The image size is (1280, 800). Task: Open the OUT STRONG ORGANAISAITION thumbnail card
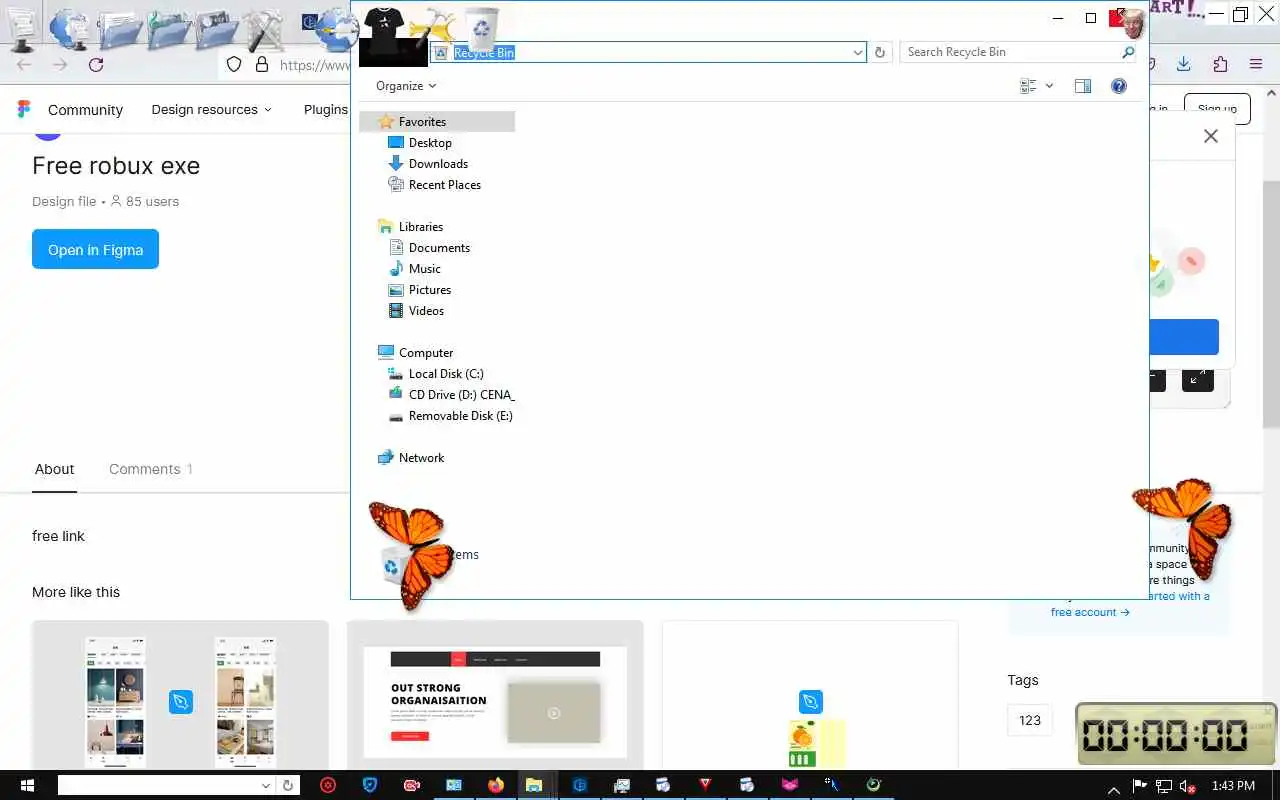point(495,695)
